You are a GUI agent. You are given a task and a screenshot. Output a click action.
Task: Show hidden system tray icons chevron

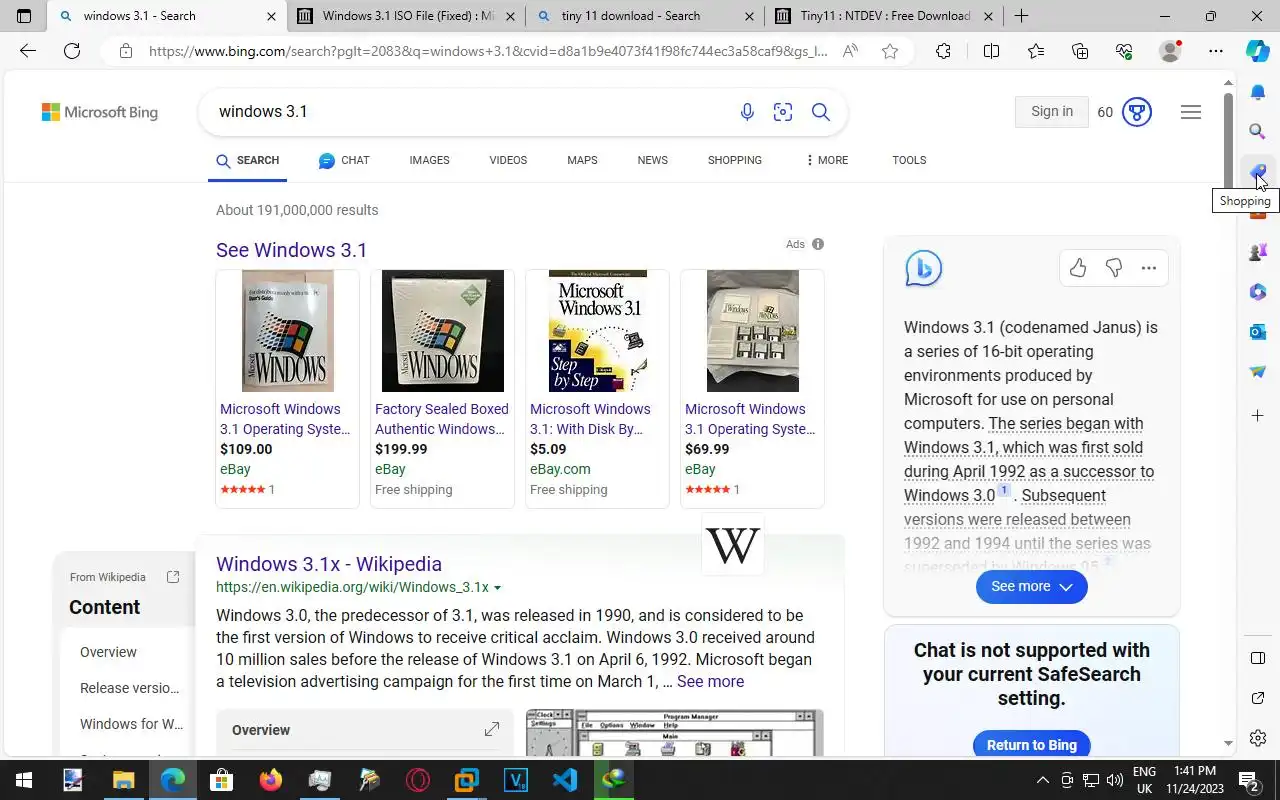click(x=1042, y=780)
